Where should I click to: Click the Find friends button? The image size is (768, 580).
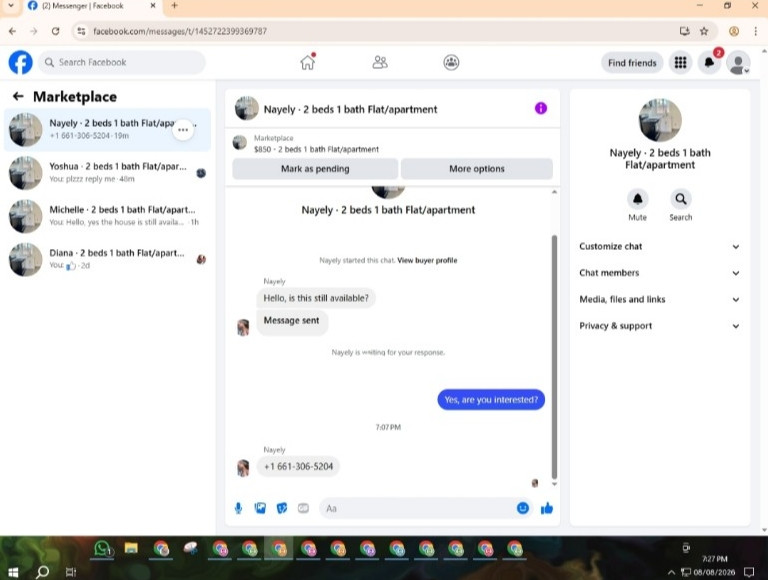coord(632,63)
